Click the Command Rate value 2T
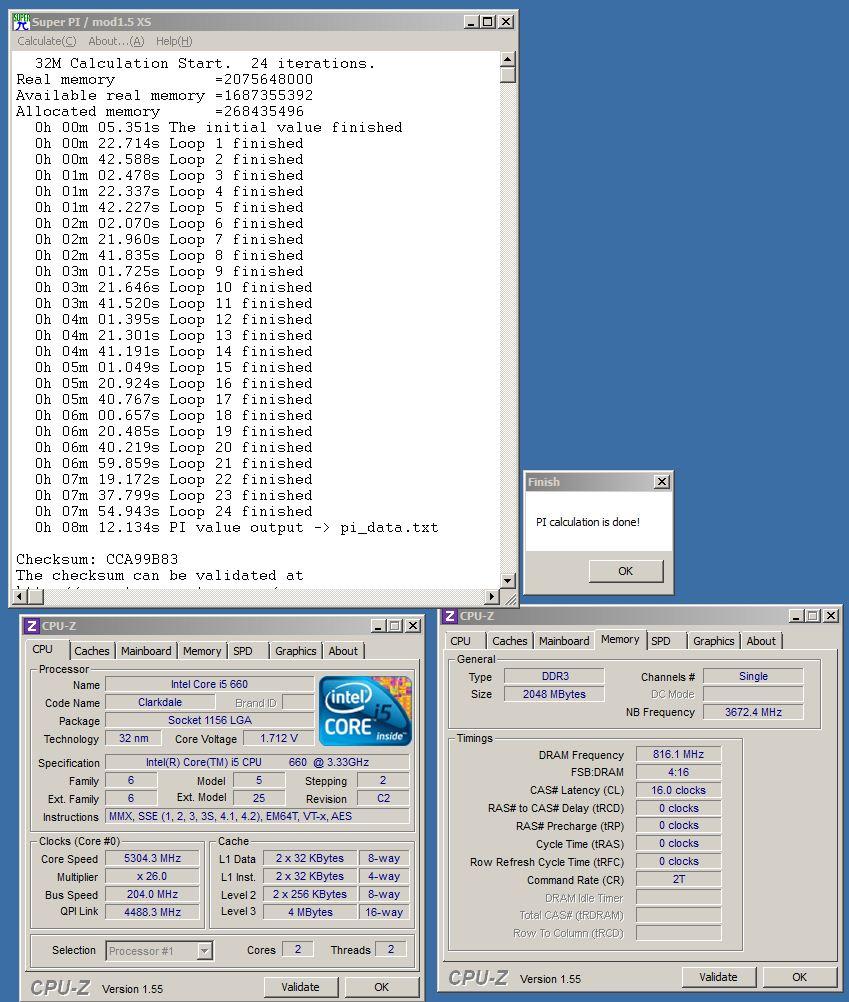Image resolution: width=849 pixels, height=1002 pixels. coord(678,879)
